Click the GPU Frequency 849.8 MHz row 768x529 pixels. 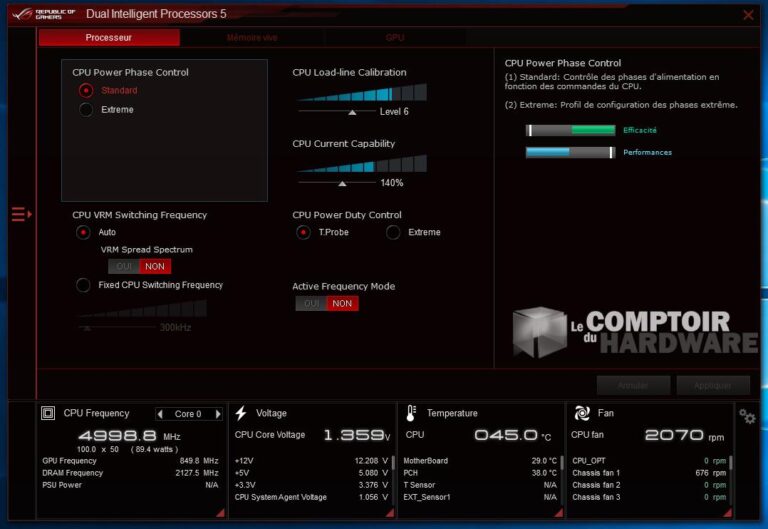coord(130,461)
